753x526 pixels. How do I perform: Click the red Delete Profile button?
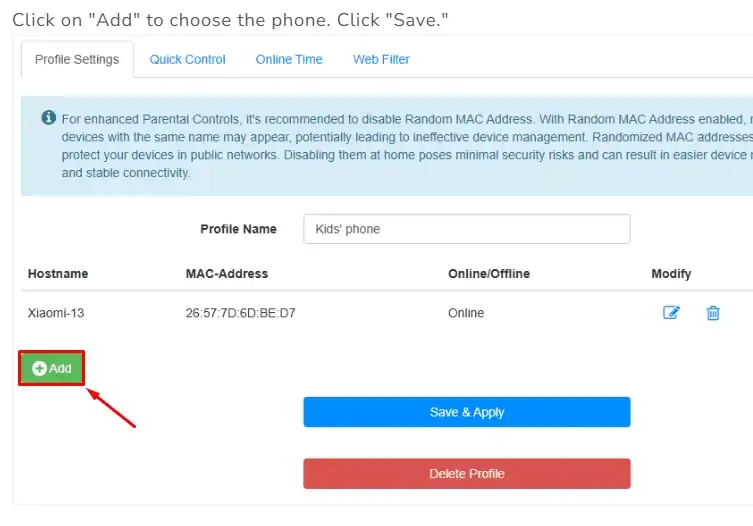click(x=467, y=474)
